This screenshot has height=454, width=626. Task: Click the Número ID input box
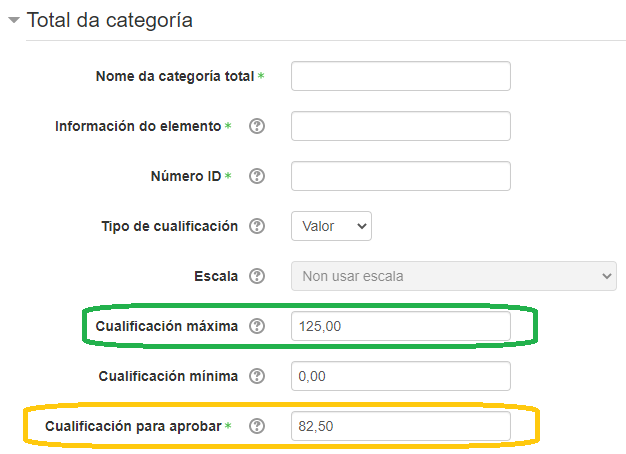[x=400, y=176]
